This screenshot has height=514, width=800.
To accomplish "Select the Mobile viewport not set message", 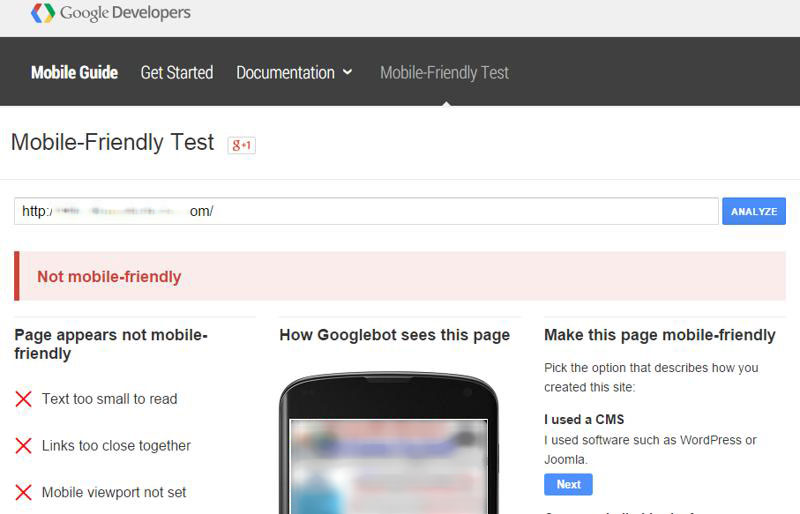I will [114, 493].
